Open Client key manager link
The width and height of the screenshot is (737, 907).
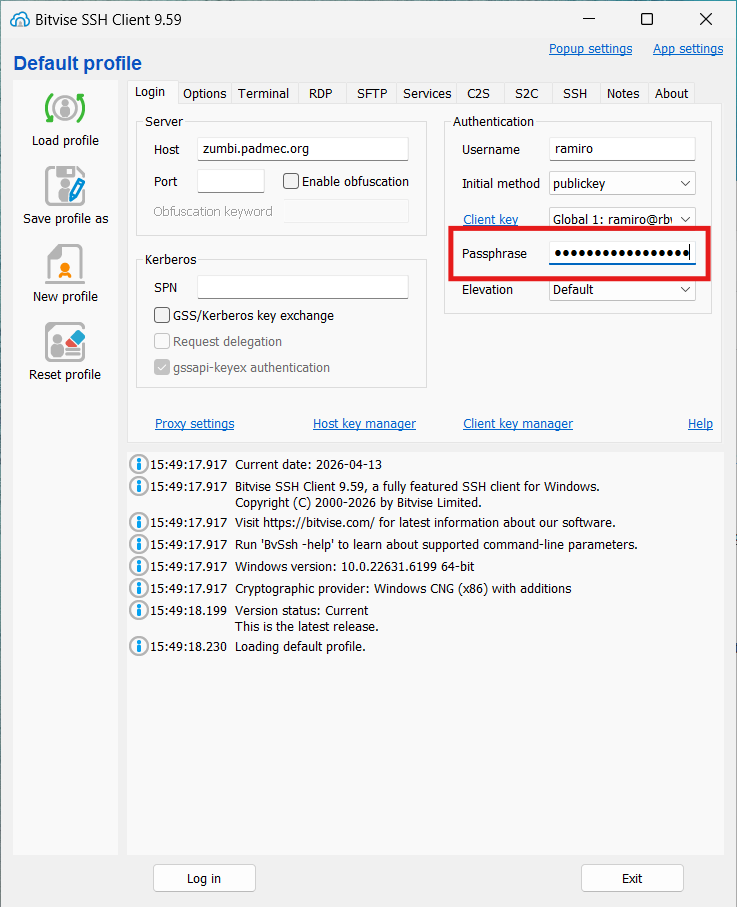click(518, 423)
